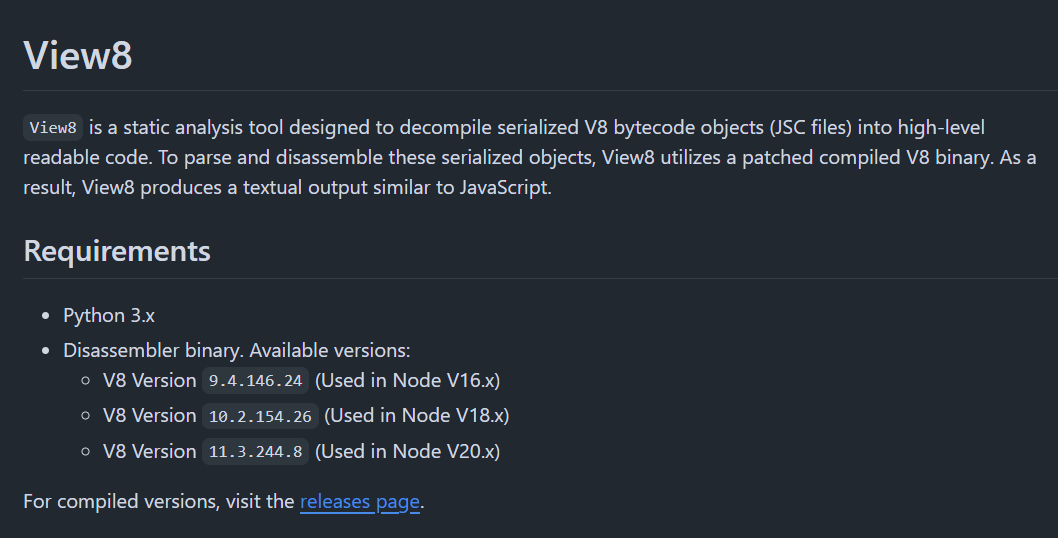The height and width of the screenshot is (538, 1058).
Task: Click the 10.2.154.26 version code
Action: 259,416
